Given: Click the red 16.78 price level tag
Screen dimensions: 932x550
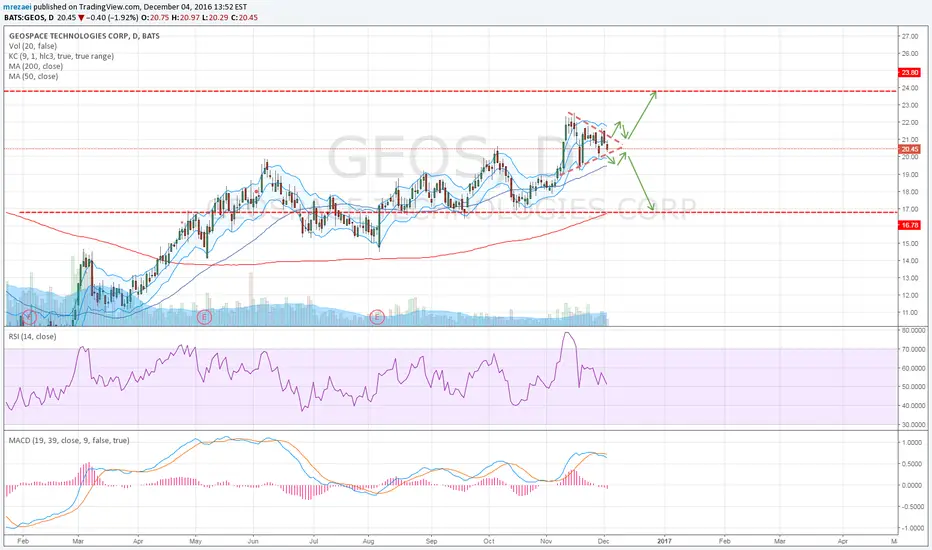Looking at the screenshot, I should [910, 225].
